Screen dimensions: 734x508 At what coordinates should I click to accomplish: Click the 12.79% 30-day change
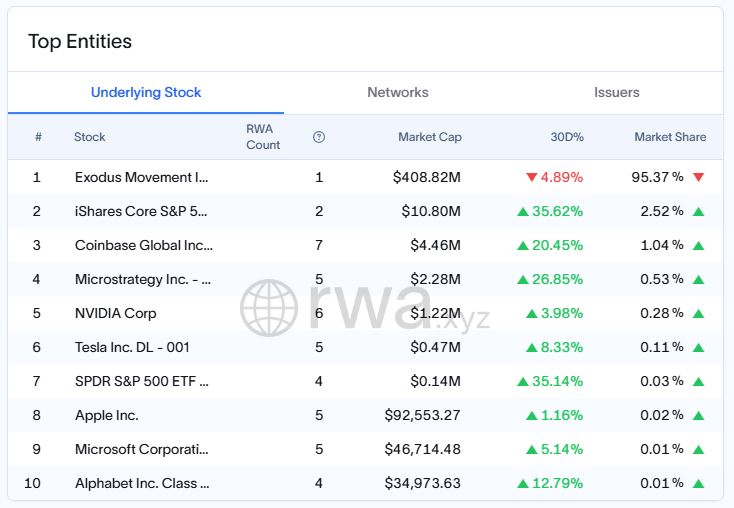click(x=550, y=483)
